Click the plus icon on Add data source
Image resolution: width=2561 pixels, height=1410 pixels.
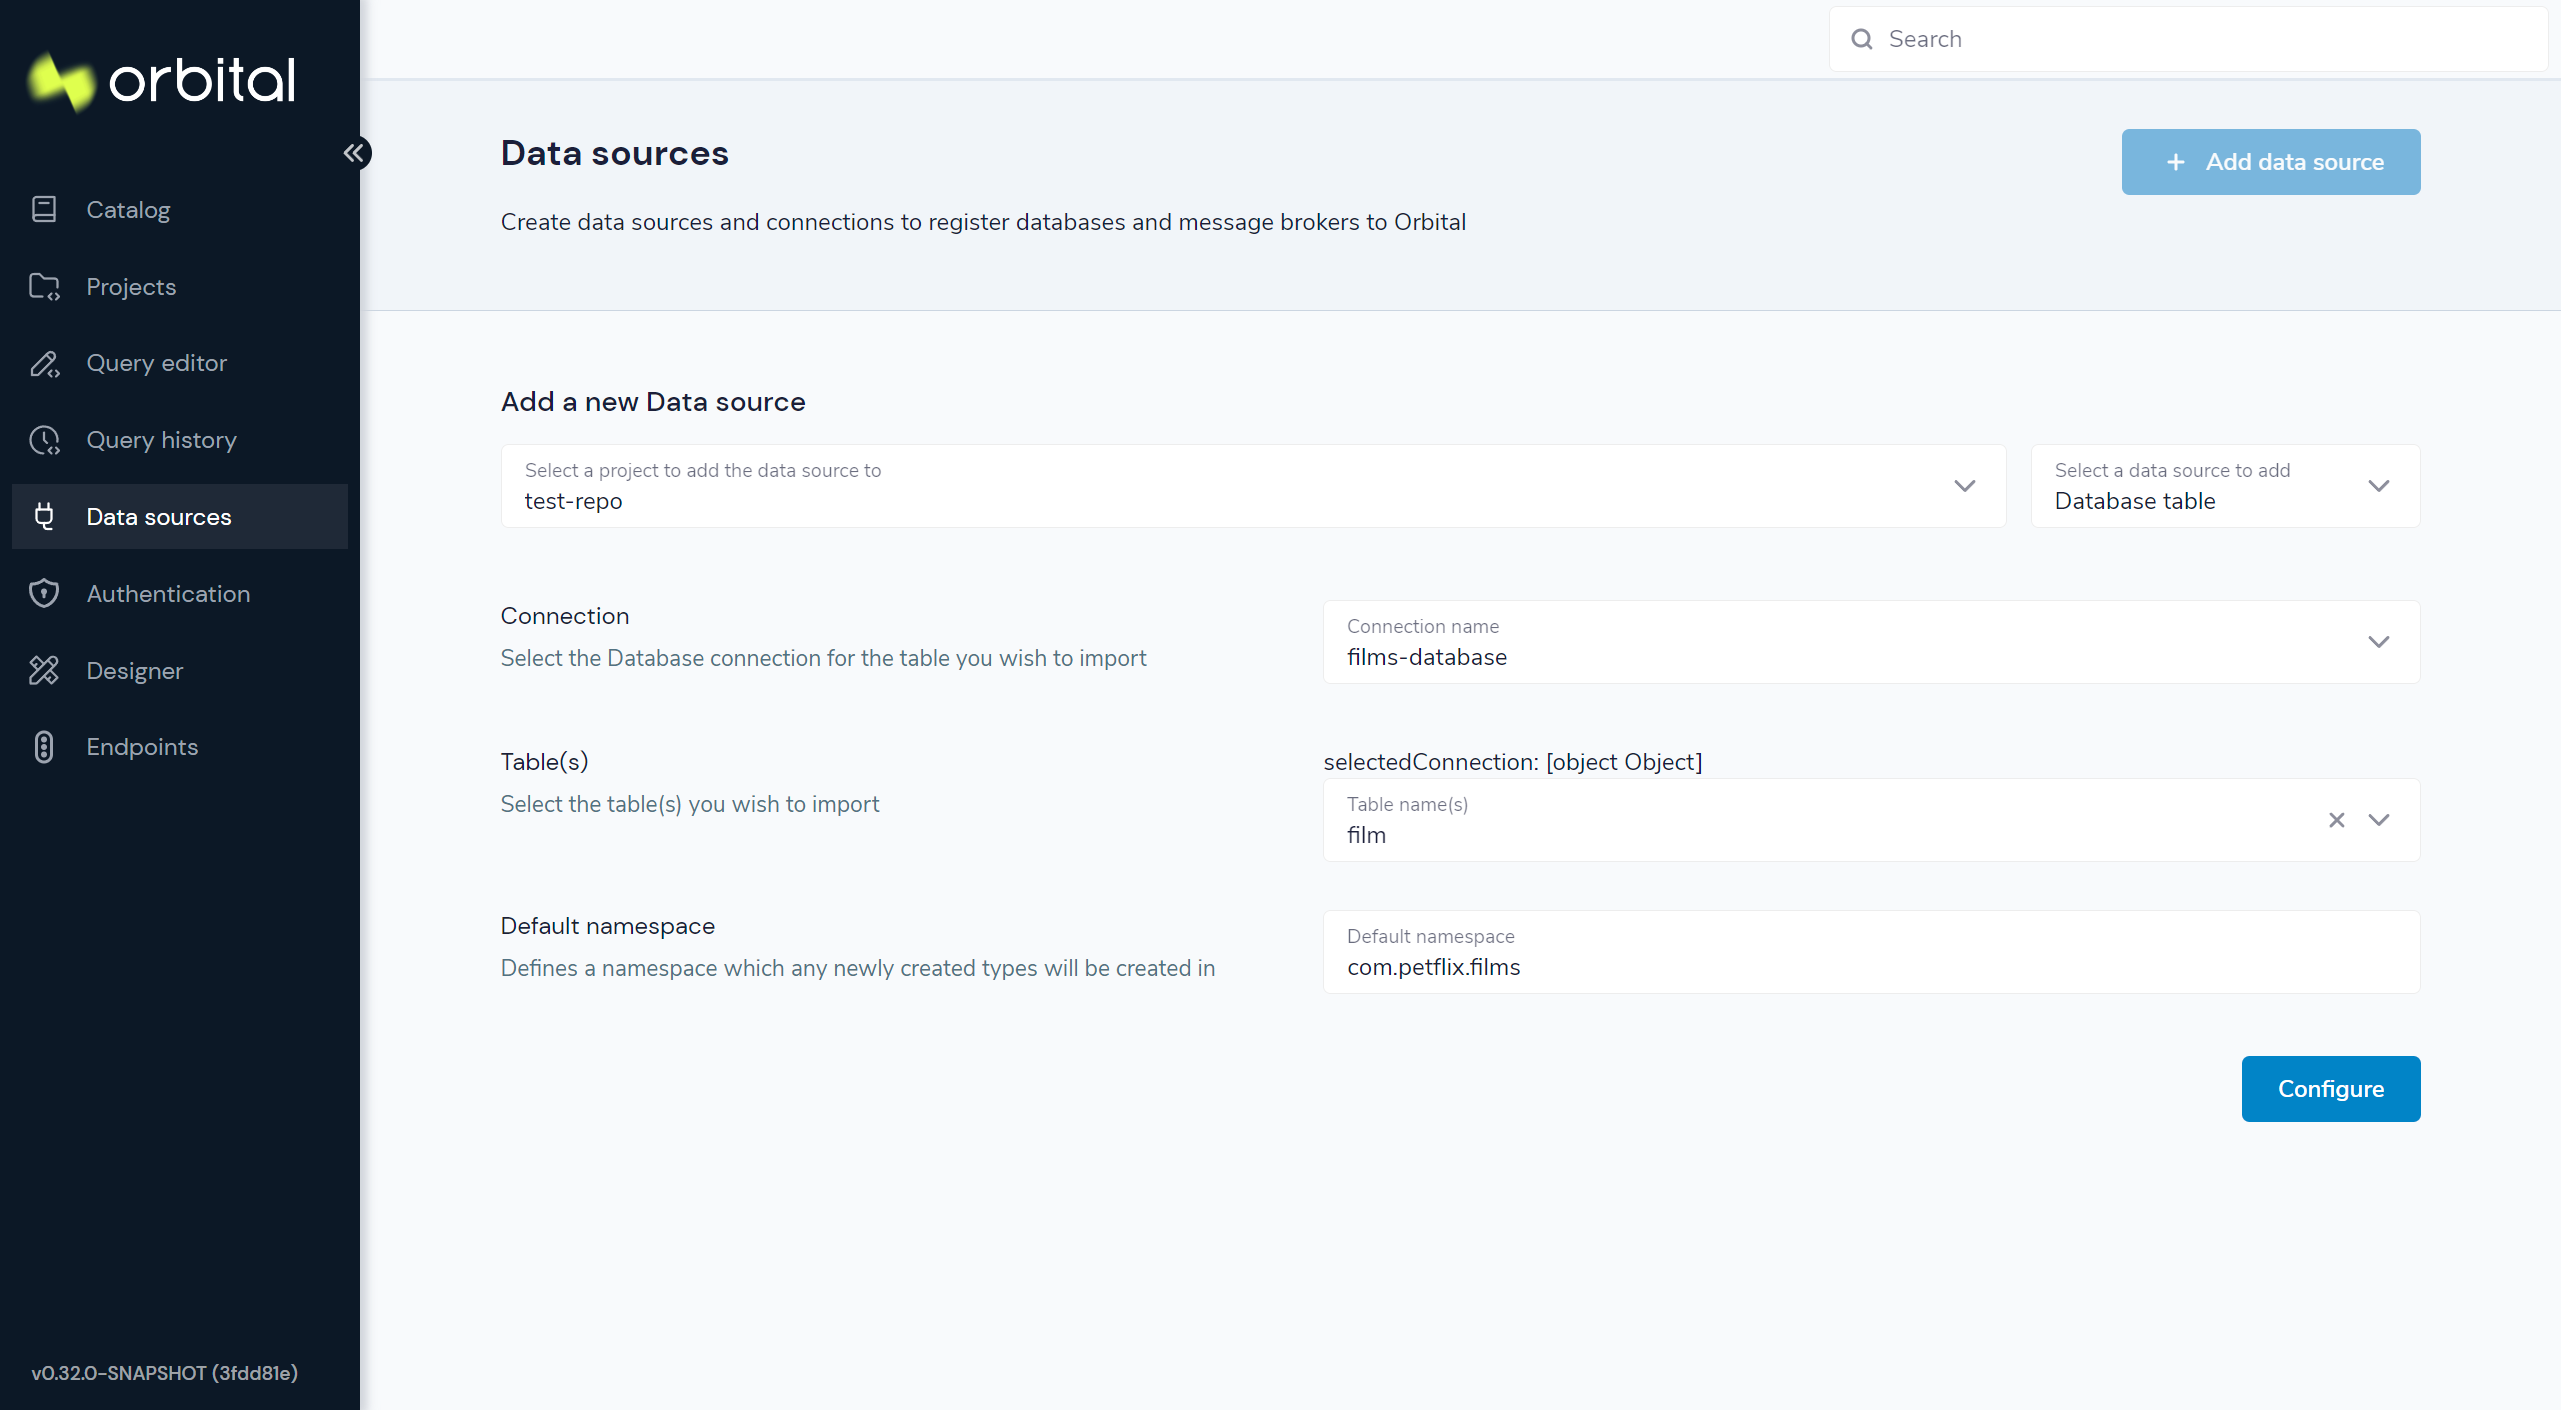tap(2175, 162)
